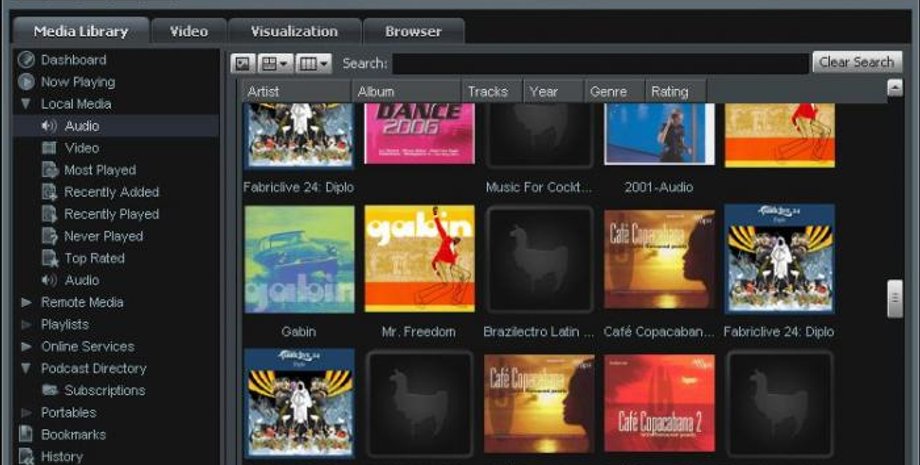The width and height of the screenshot is (920, 465).
Task: Select the Top Rated view
Action: 94,258
